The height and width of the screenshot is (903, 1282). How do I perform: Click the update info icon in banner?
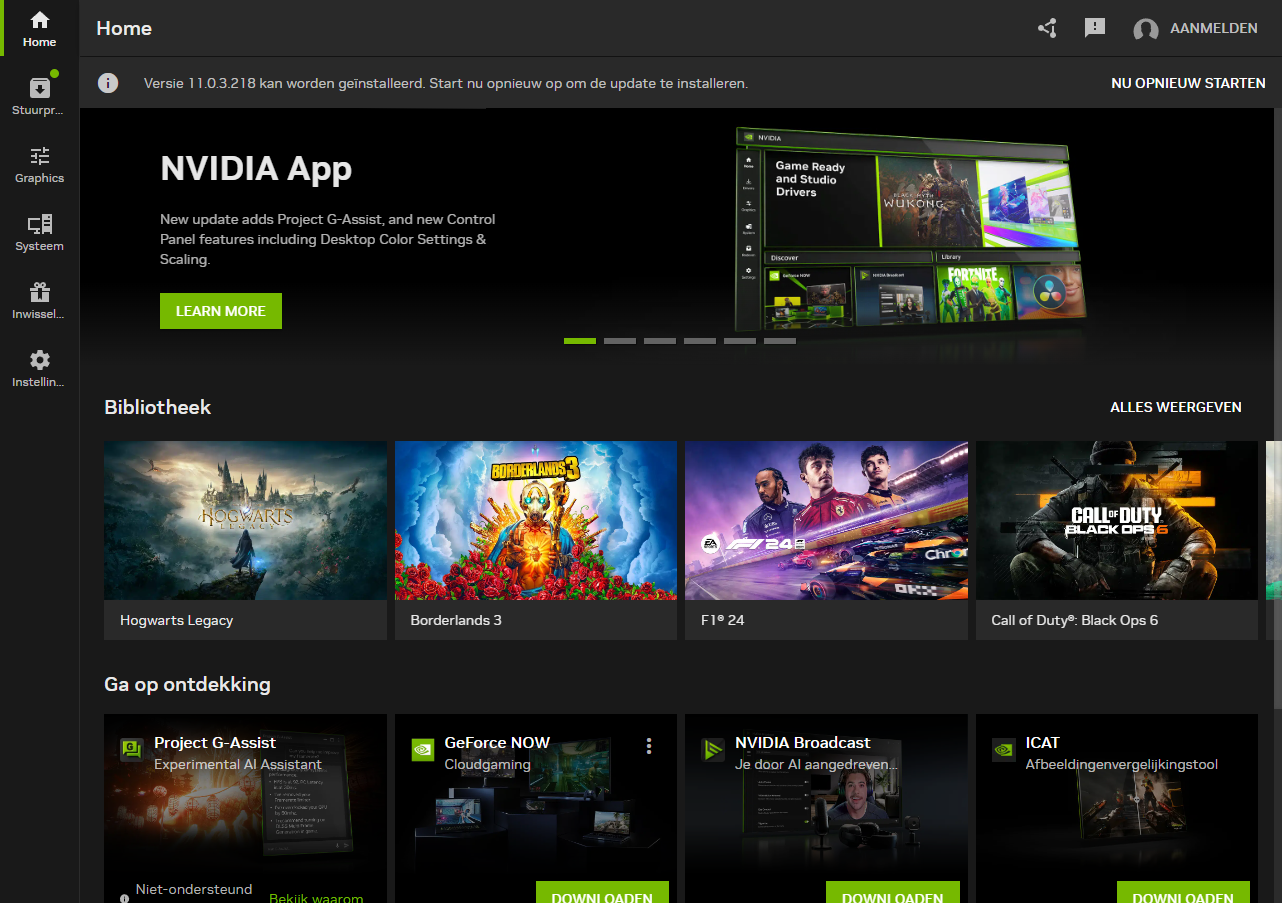(108, 83)
